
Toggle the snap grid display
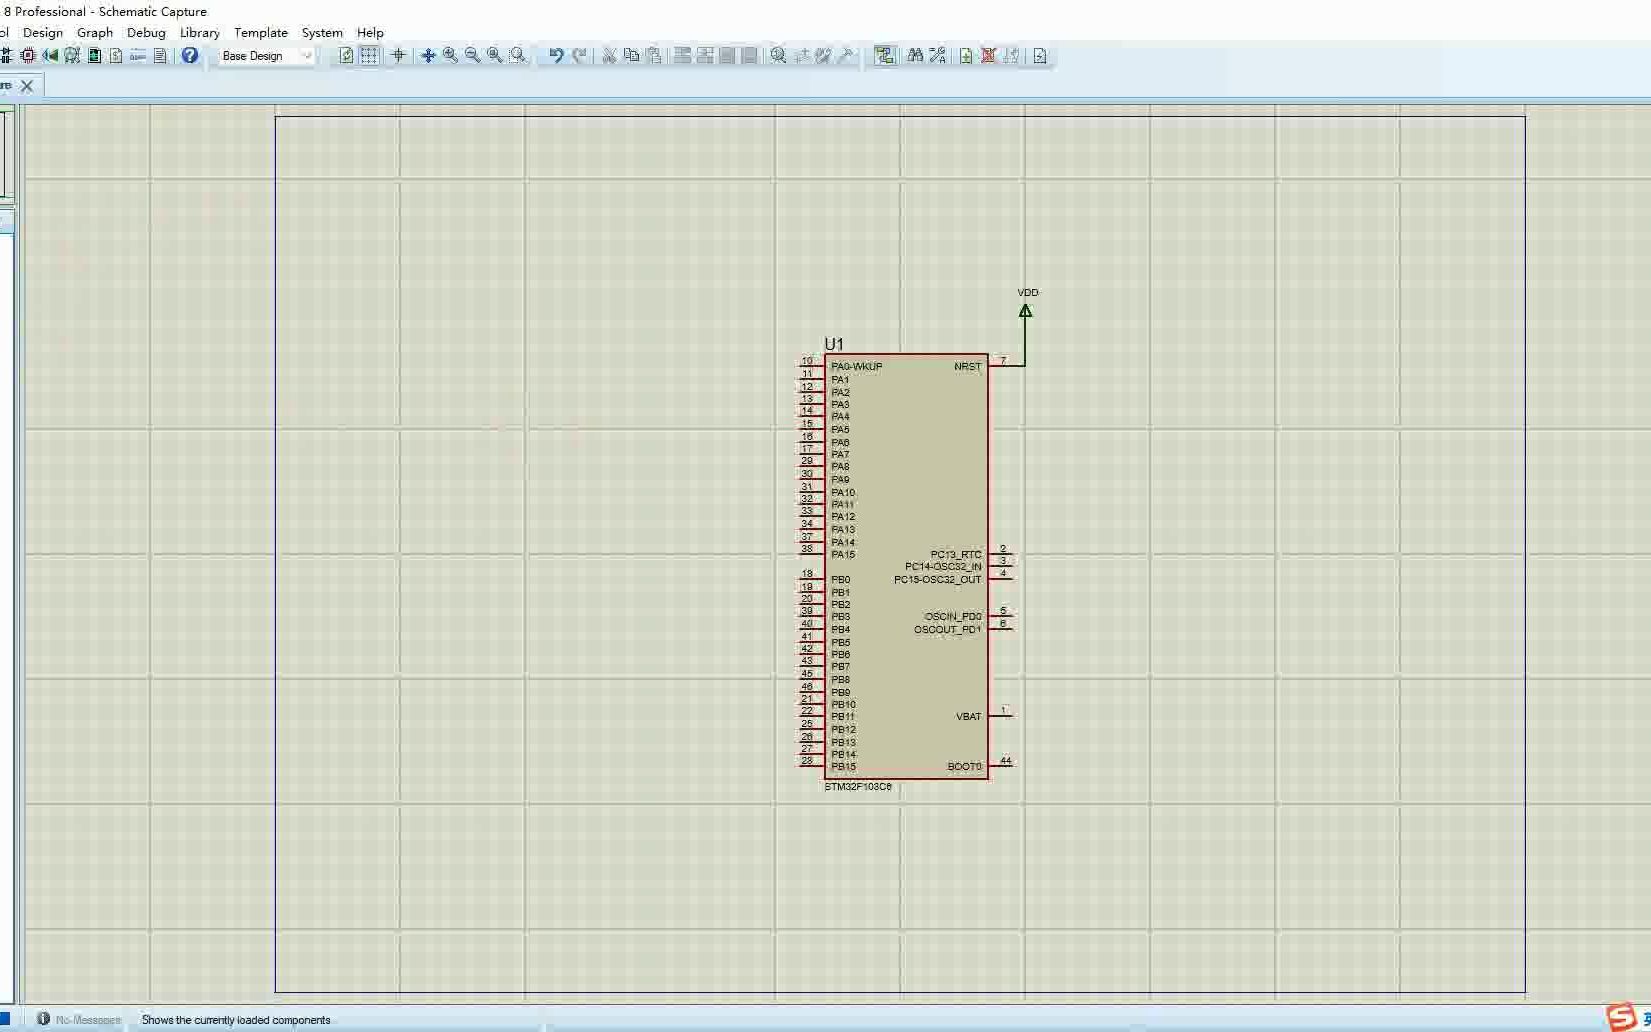[x=369, y=56]
